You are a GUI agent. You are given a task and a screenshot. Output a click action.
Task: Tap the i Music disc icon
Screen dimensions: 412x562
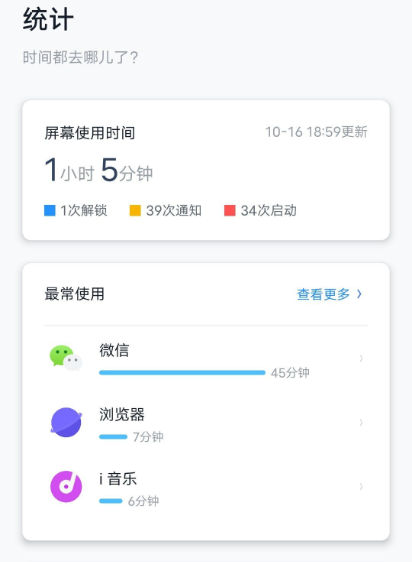pyautogui.click(x=66, y=486)
